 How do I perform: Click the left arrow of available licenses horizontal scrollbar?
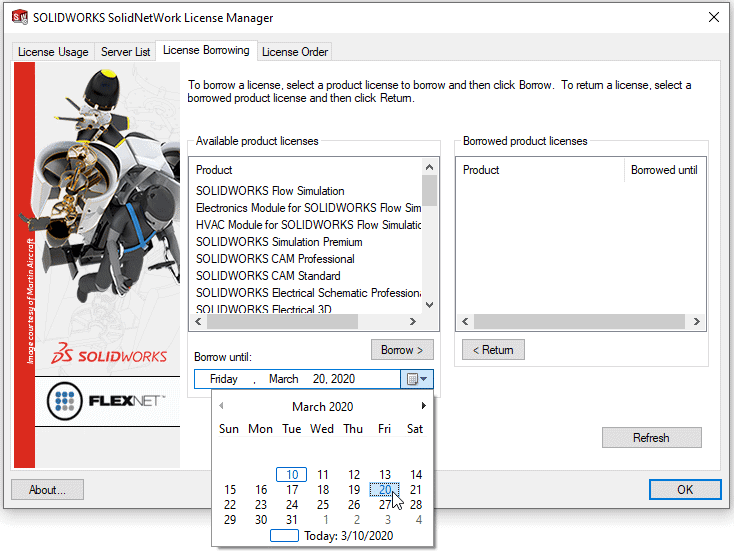pyautogui.click(x=198, y=322)
